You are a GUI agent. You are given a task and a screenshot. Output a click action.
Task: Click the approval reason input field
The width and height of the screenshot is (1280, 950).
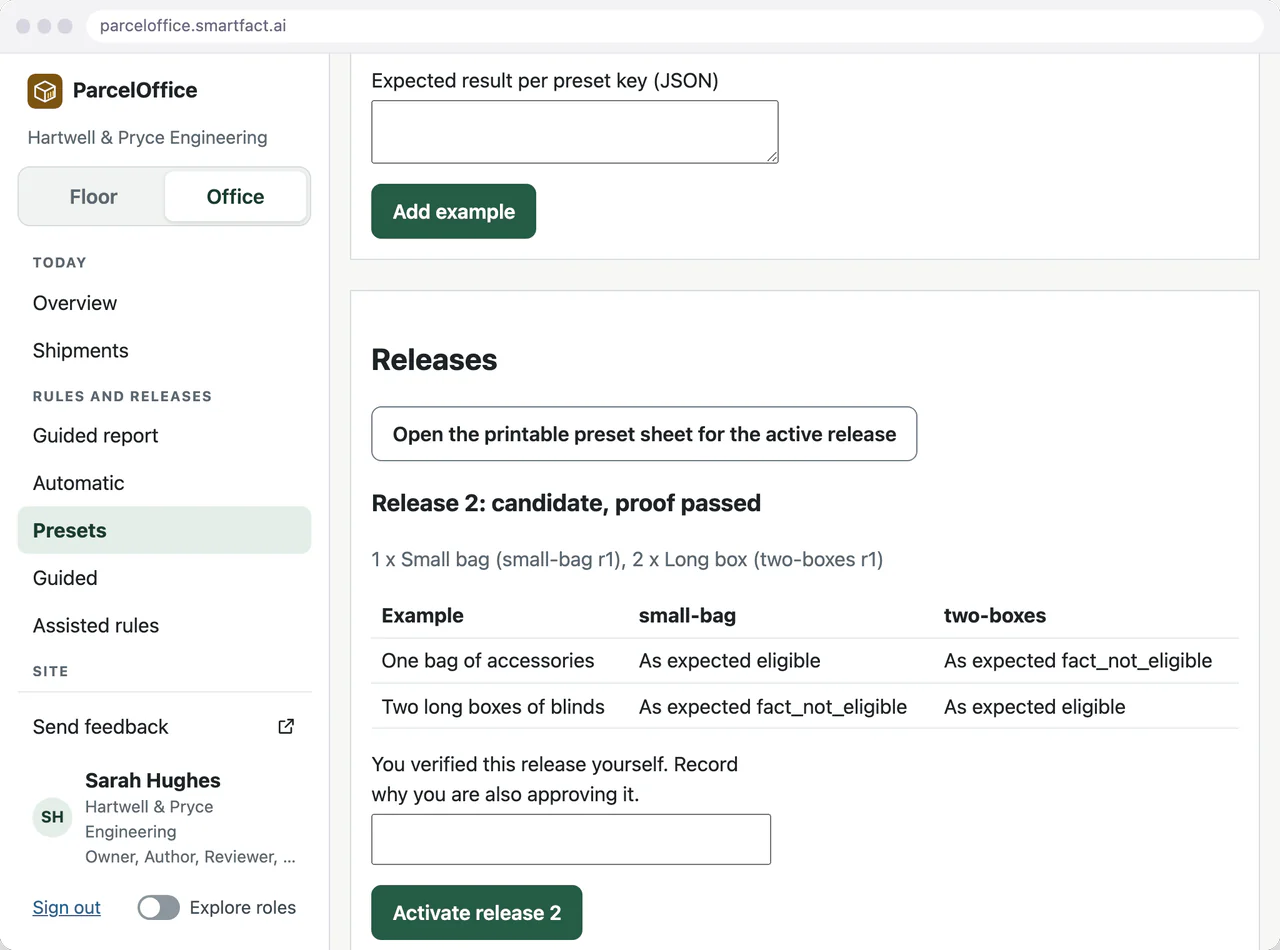[571, 839]
